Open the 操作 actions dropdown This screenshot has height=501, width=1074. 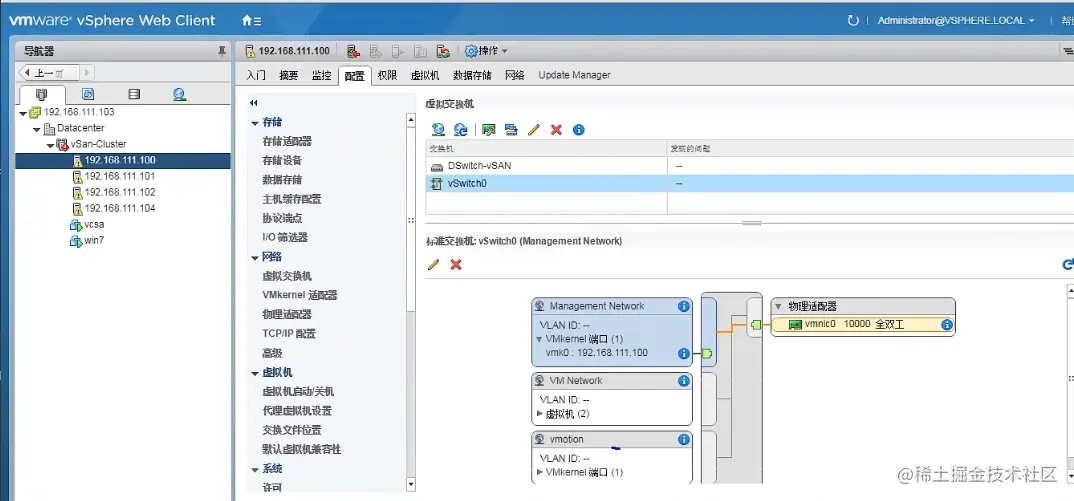point(486,51)
